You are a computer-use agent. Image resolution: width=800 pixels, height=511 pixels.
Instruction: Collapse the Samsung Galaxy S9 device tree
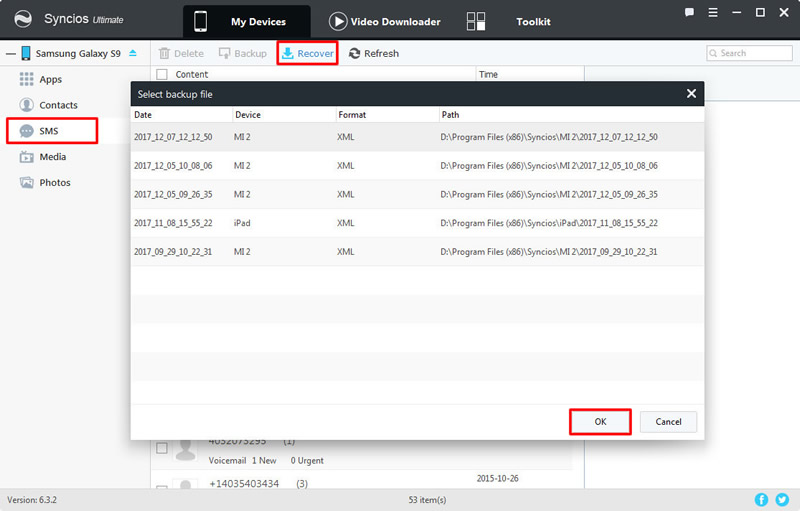click(x=11, y=54)
